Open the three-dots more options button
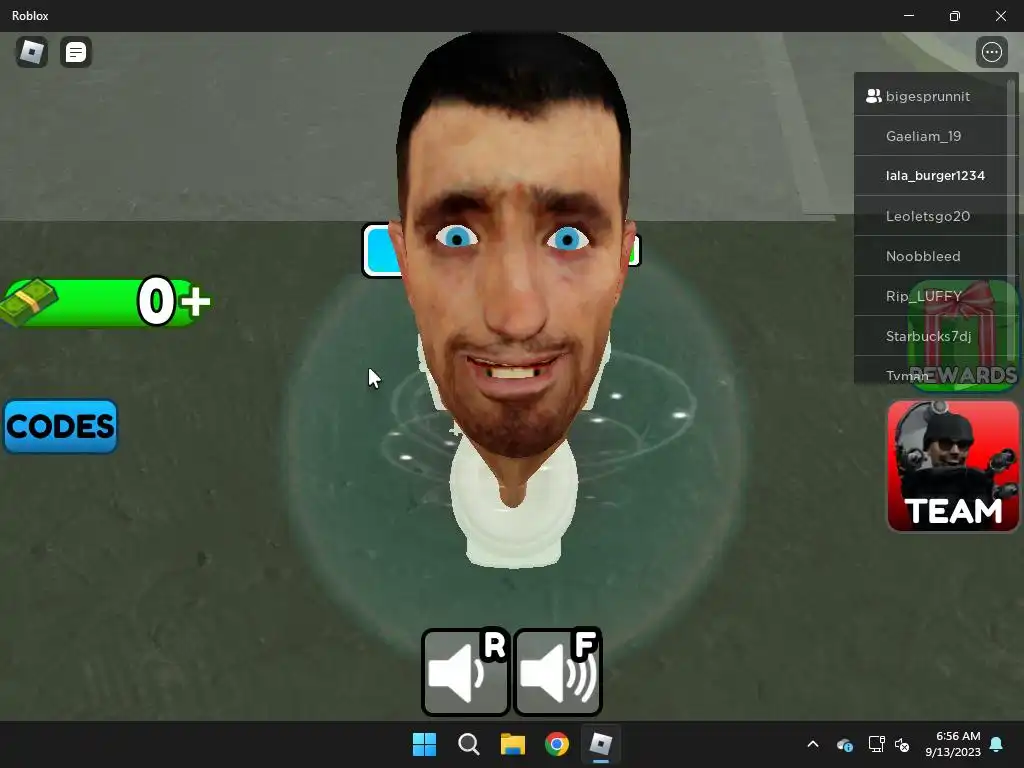This screenshot has width=1024, height=768. 991,52
